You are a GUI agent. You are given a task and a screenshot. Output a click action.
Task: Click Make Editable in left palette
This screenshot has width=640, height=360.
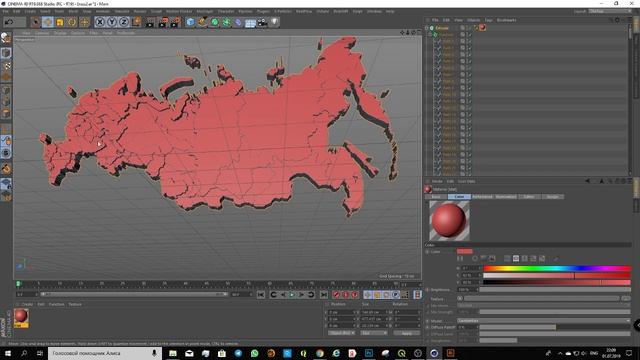(x=6, y=38)
